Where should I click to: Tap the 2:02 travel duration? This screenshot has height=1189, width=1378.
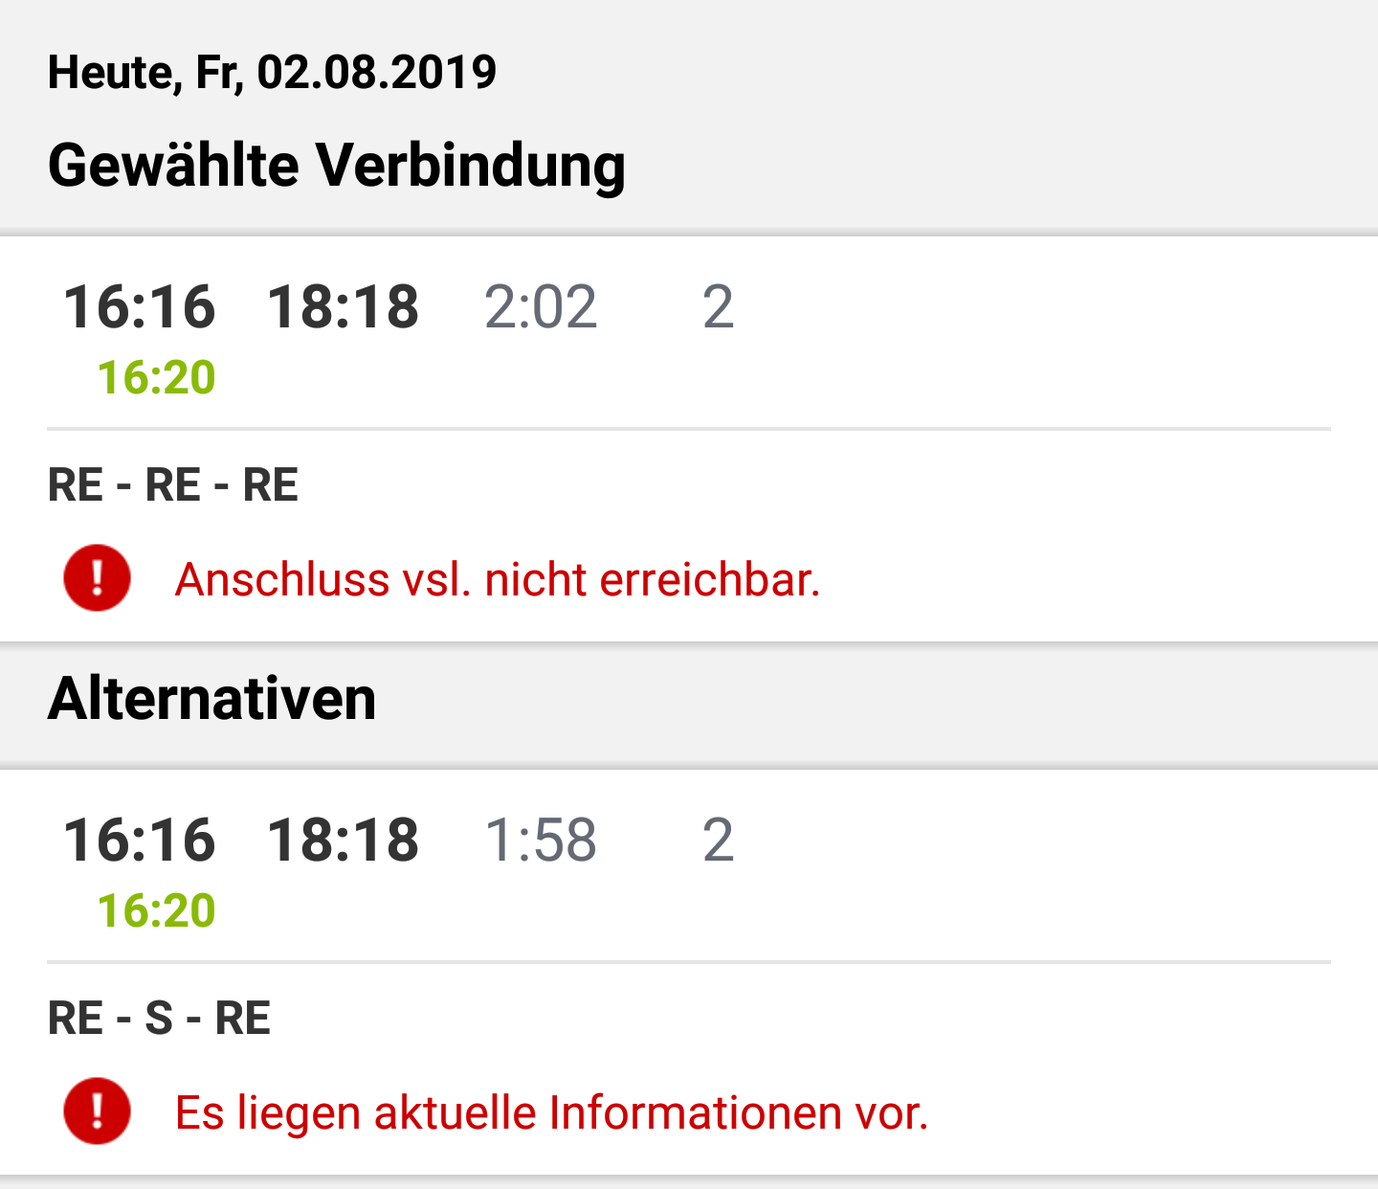point(540,307)
